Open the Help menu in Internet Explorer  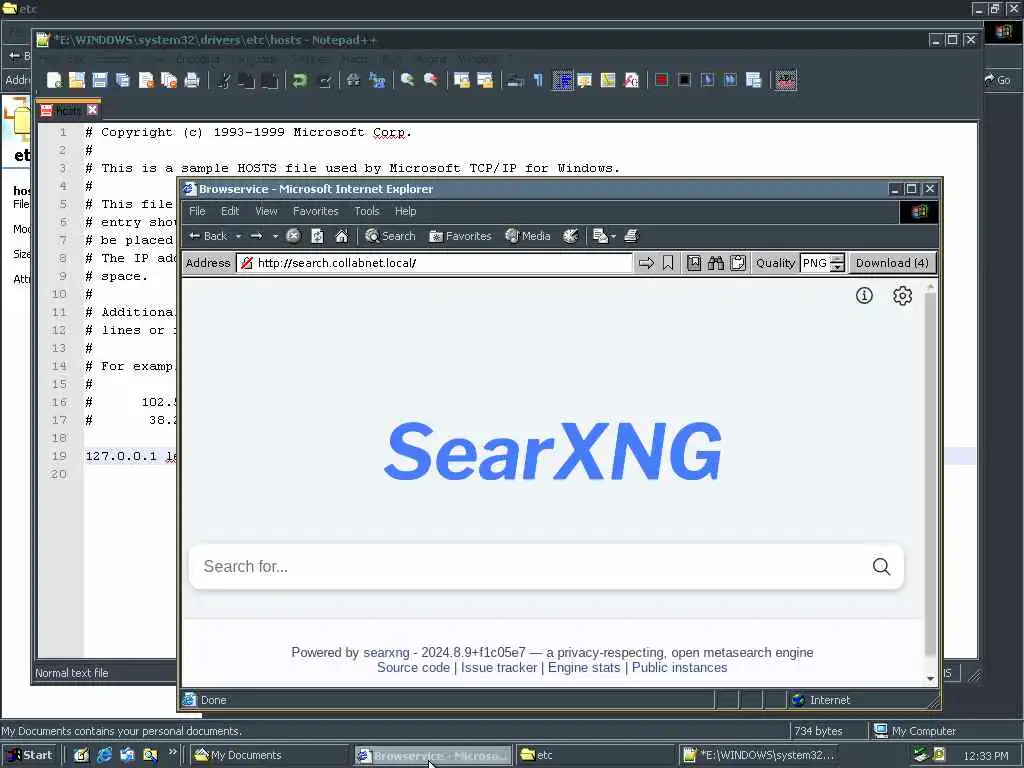406,211
